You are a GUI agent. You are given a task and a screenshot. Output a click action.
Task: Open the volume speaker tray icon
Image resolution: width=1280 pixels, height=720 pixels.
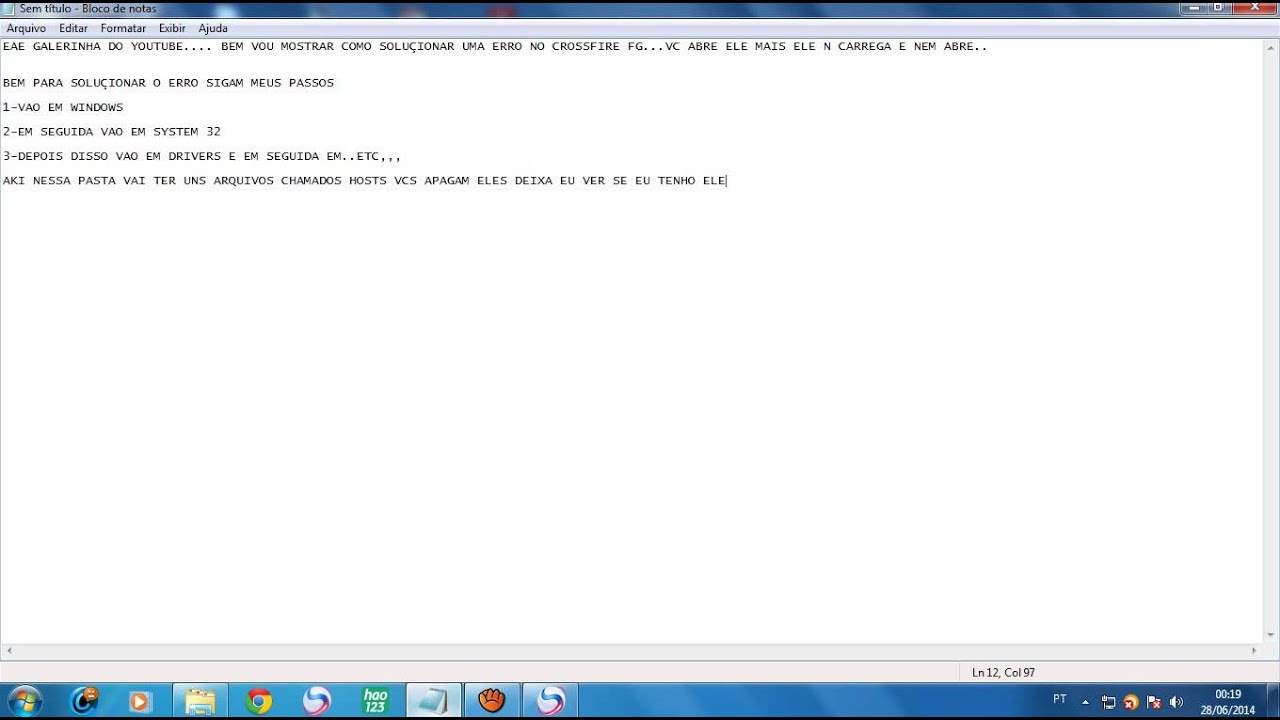click(x=1176, y=702)
